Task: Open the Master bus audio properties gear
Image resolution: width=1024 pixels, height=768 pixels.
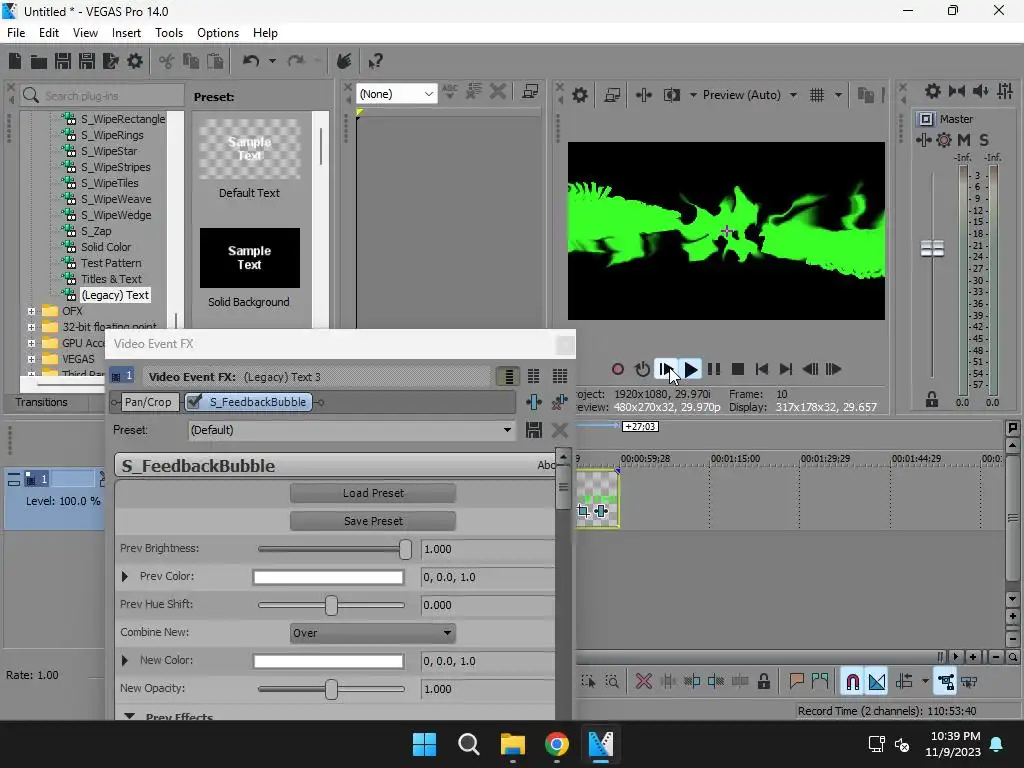Action: coord(933,91)
